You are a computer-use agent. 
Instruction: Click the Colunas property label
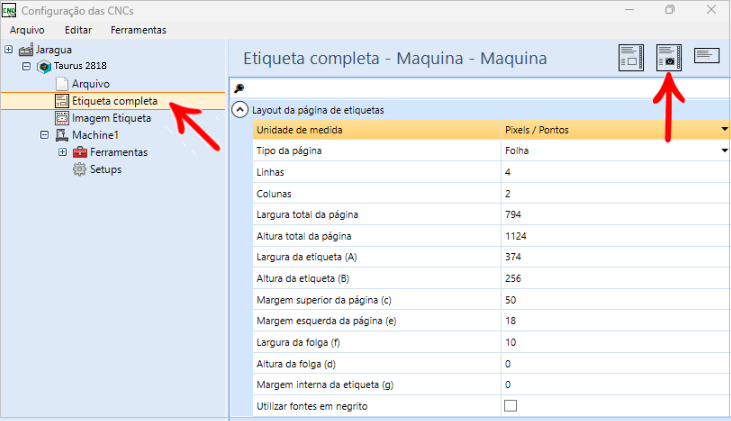click(x=274, y=193)
